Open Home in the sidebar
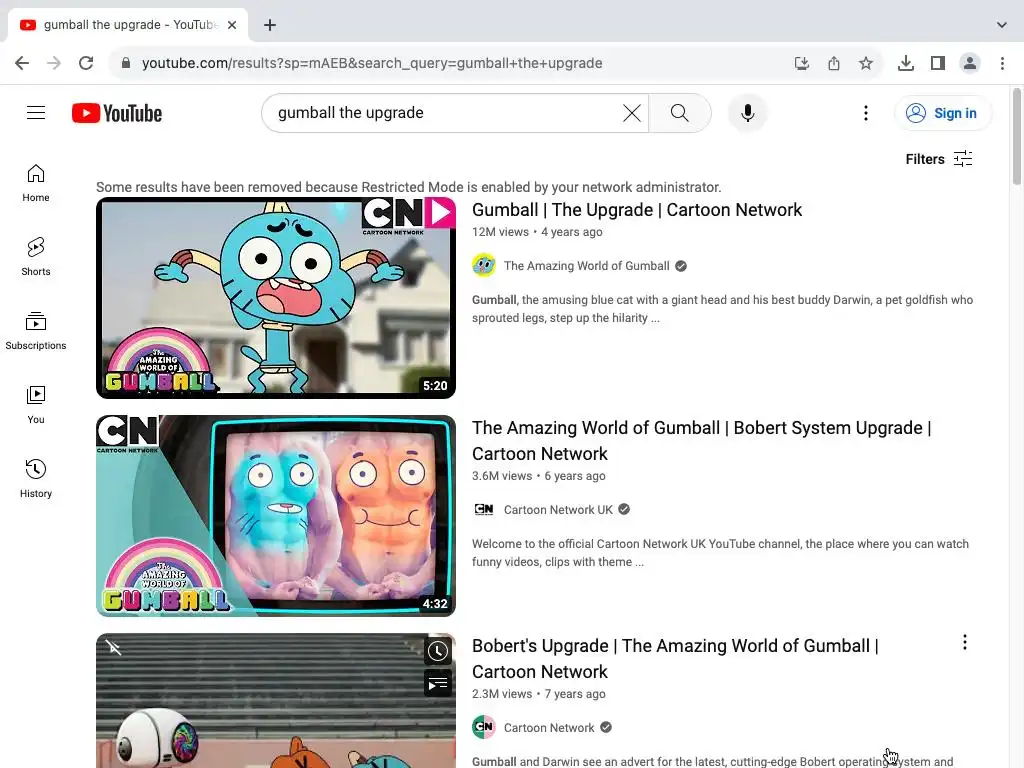 36,183
